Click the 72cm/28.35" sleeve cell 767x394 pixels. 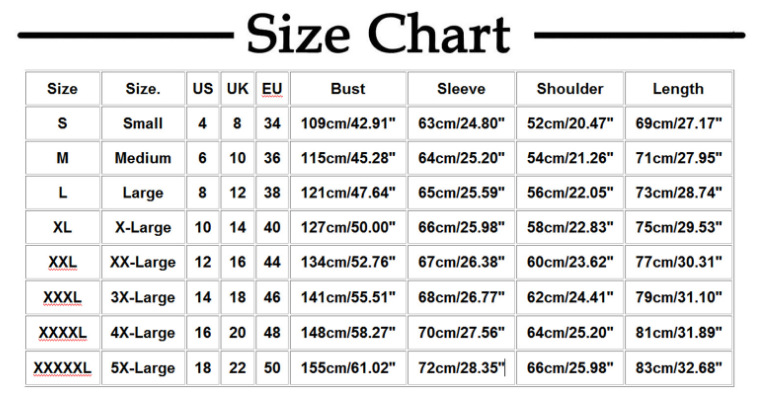(461, 368)
